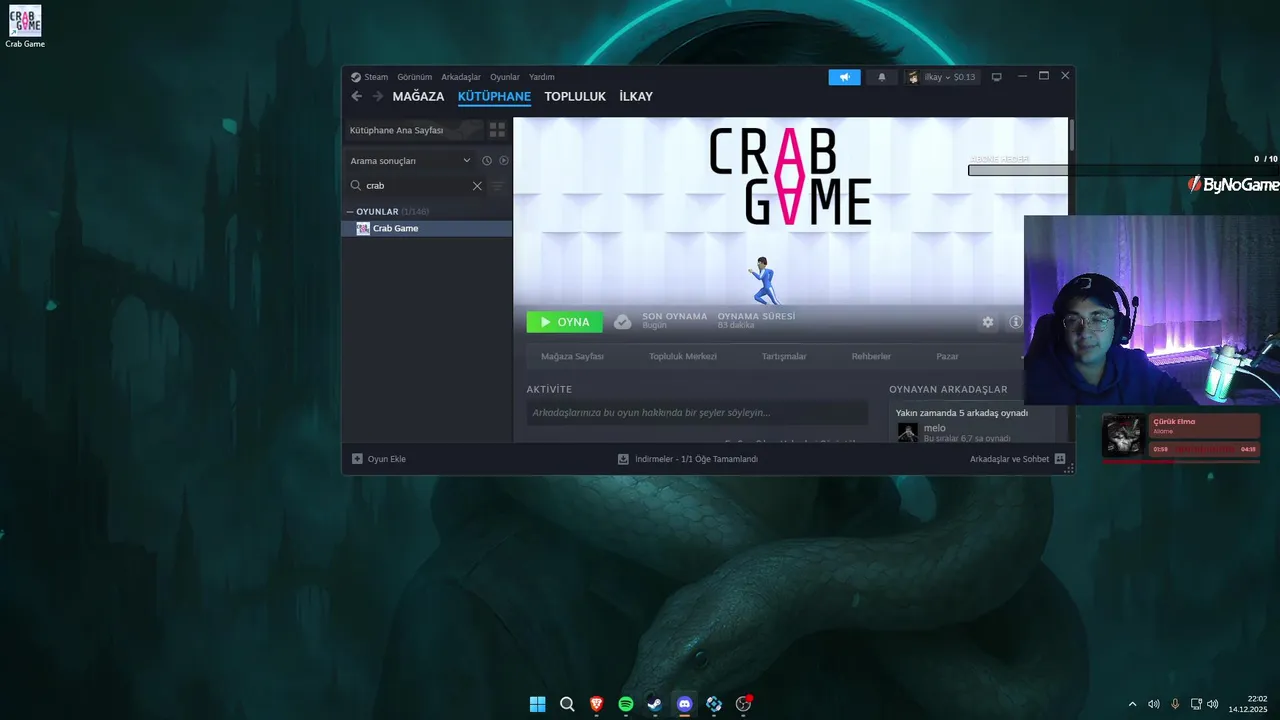This screenshot has height=720, width=1280.
Task: Click the cloud sync status icon
Action: coord(622,322)
